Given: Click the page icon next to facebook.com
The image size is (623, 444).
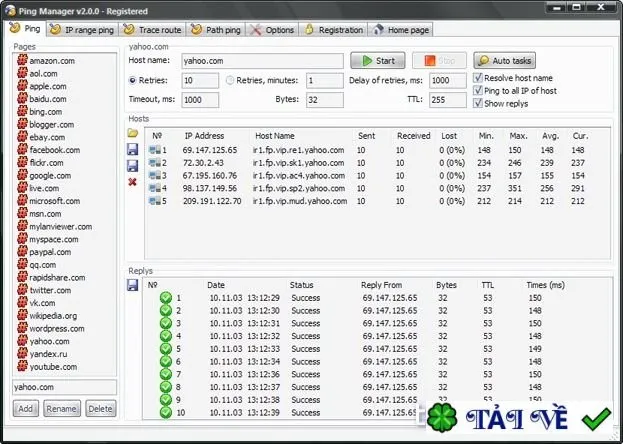Looking at the screenshot, I should 23,150.
